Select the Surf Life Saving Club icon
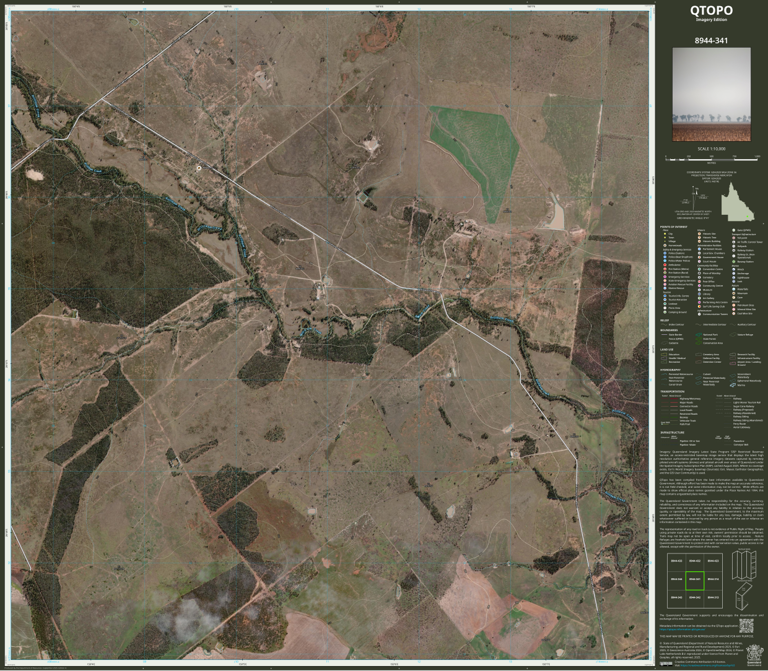The width and height of the screenshot is (768, 671). point(699,307)
